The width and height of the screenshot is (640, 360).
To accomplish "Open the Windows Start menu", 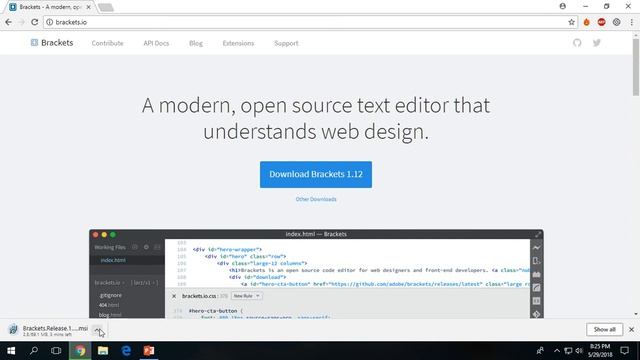I will (11, 351).
